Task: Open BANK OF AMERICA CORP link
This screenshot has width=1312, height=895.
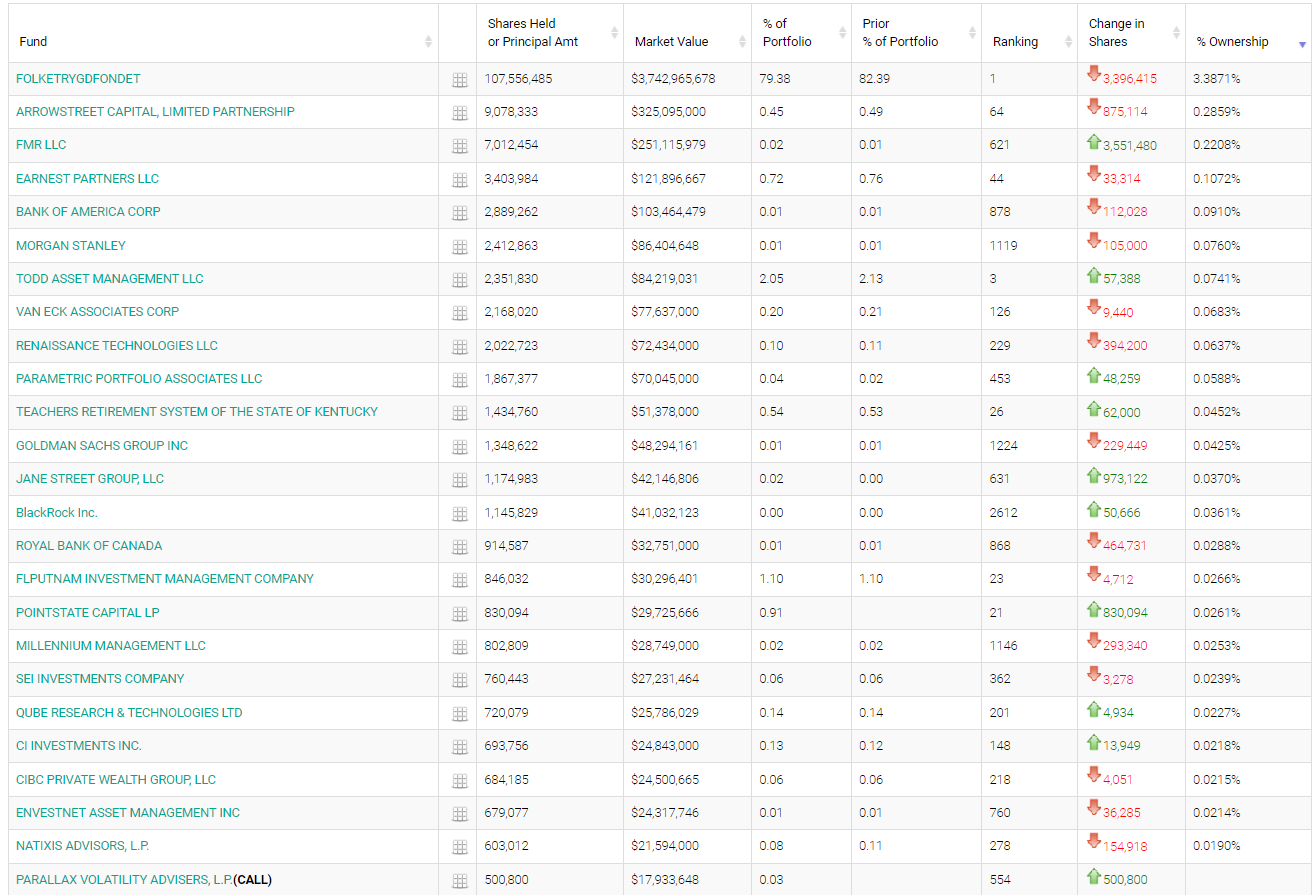Action: pyautogui.click(x=88, y=212)
